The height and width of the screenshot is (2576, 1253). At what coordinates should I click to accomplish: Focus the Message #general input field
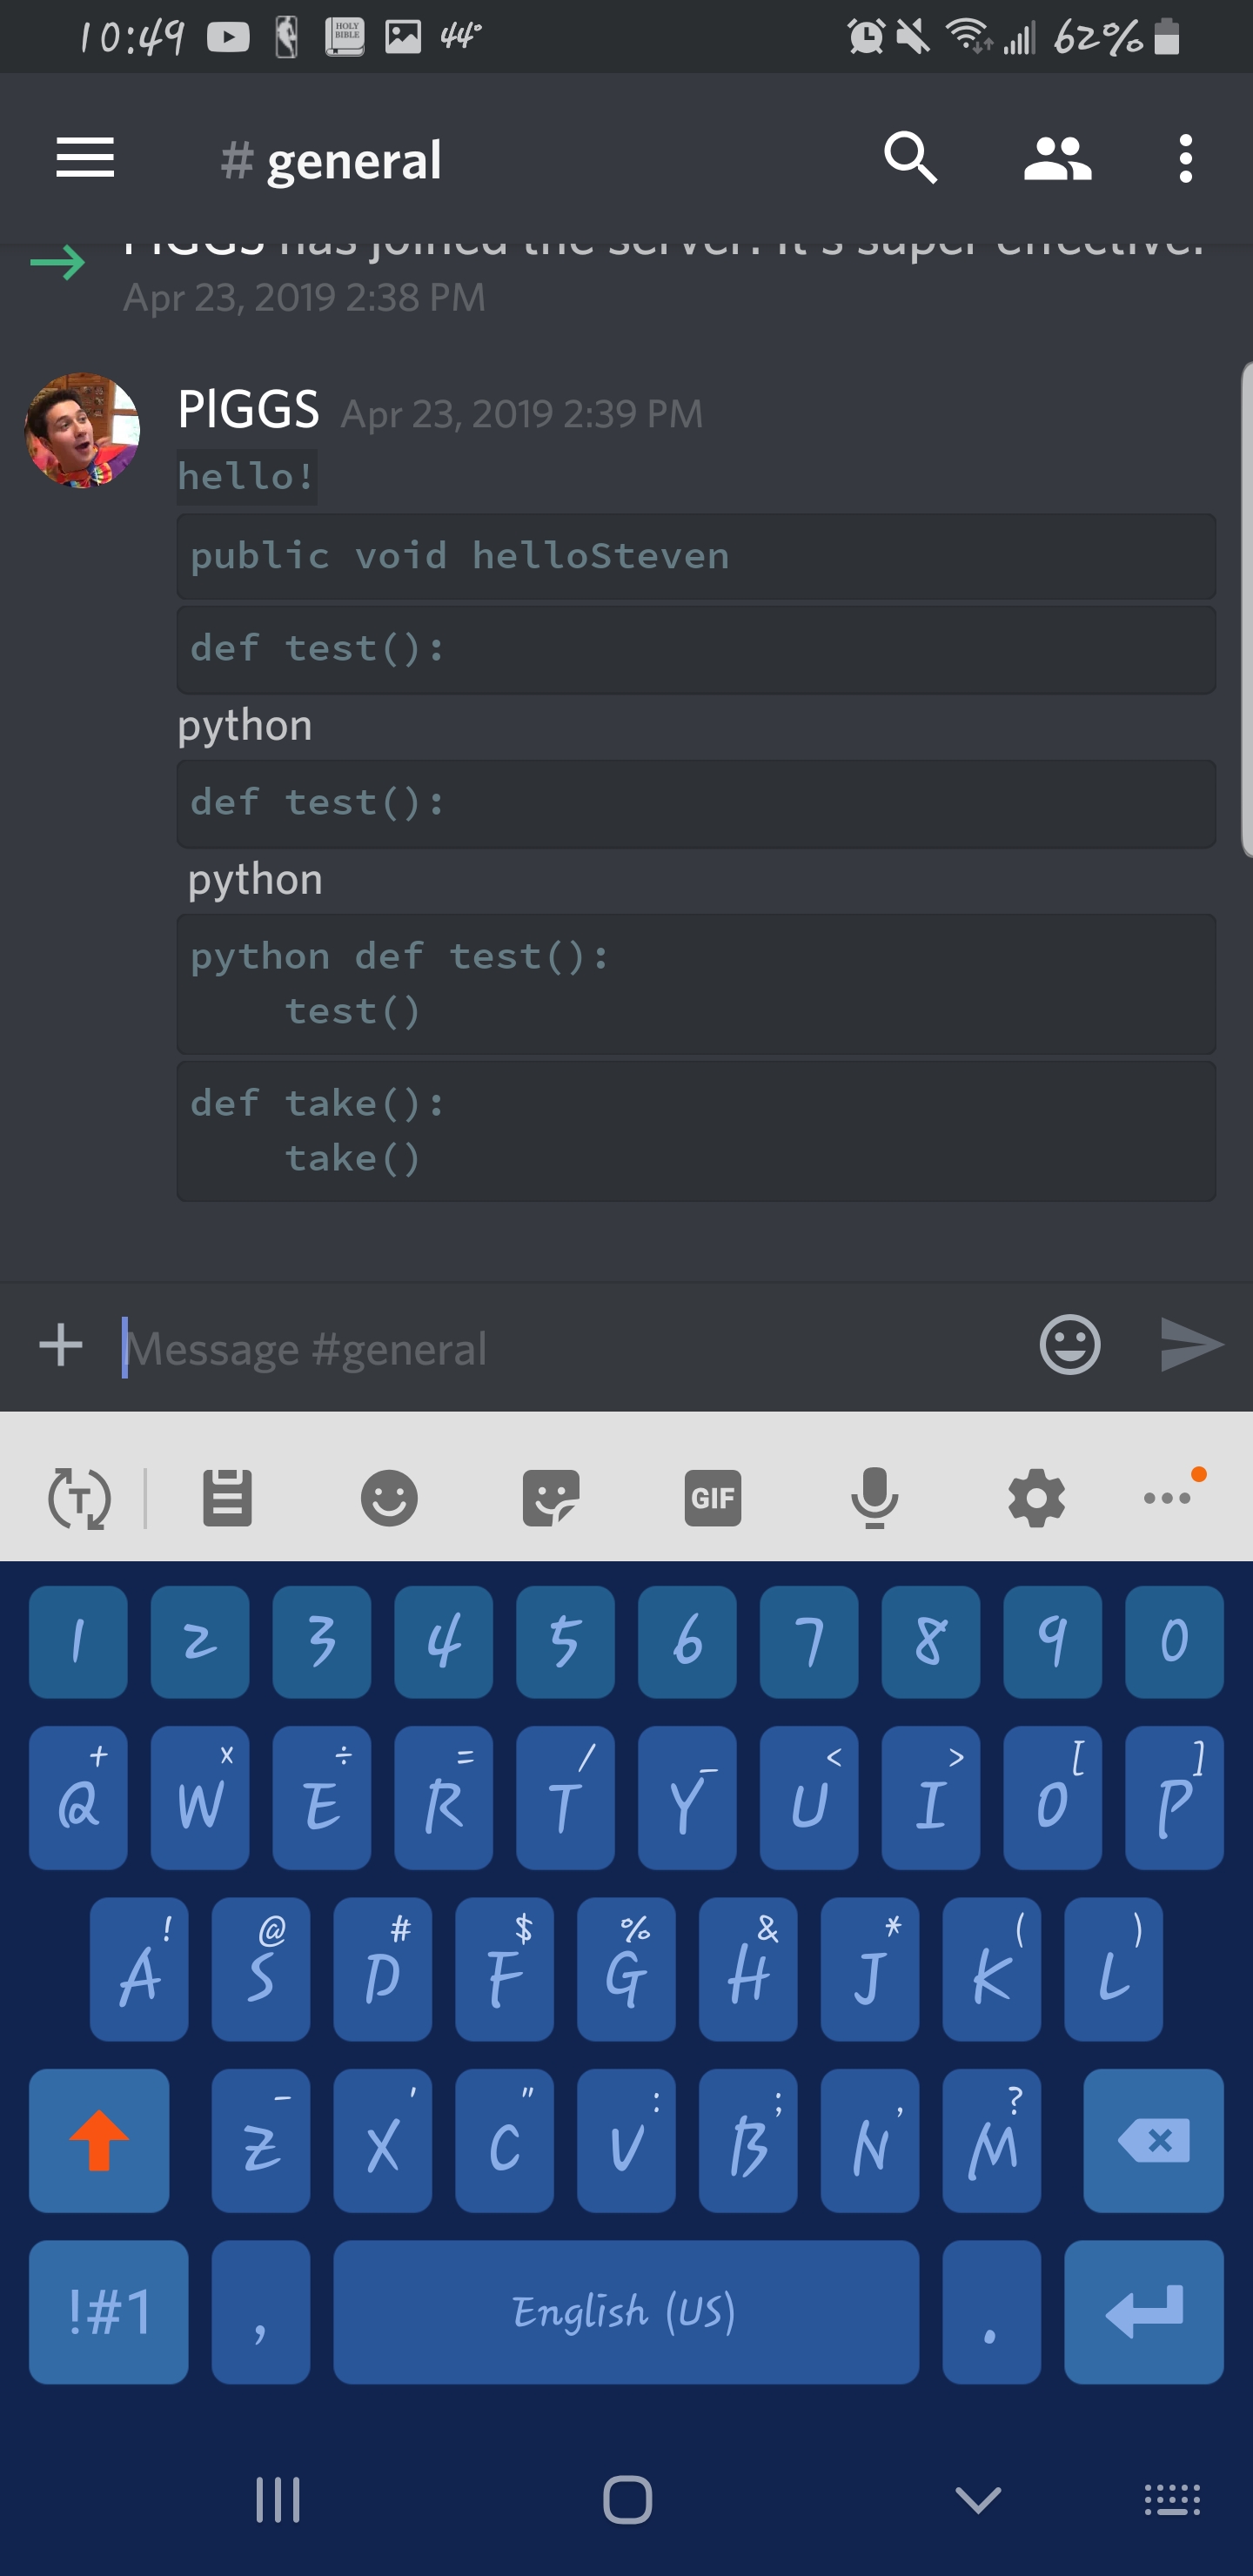[x=570, y=1348]
